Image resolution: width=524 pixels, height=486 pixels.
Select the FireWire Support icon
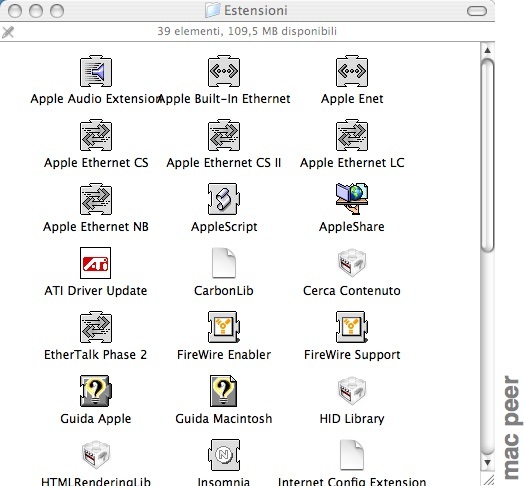pyautogui.click(x=352, y=327)
